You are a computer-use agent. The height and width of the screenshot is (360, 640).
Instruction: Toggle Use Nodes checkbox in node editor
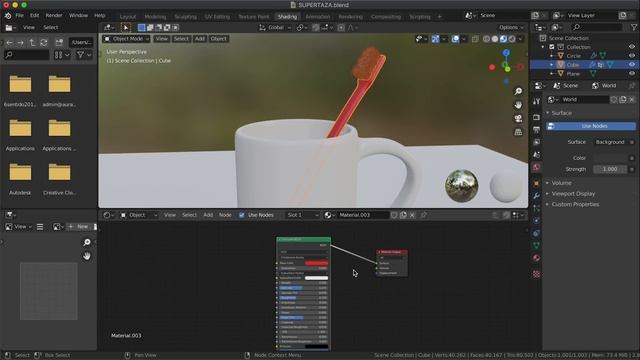click(x=242, y=215)
